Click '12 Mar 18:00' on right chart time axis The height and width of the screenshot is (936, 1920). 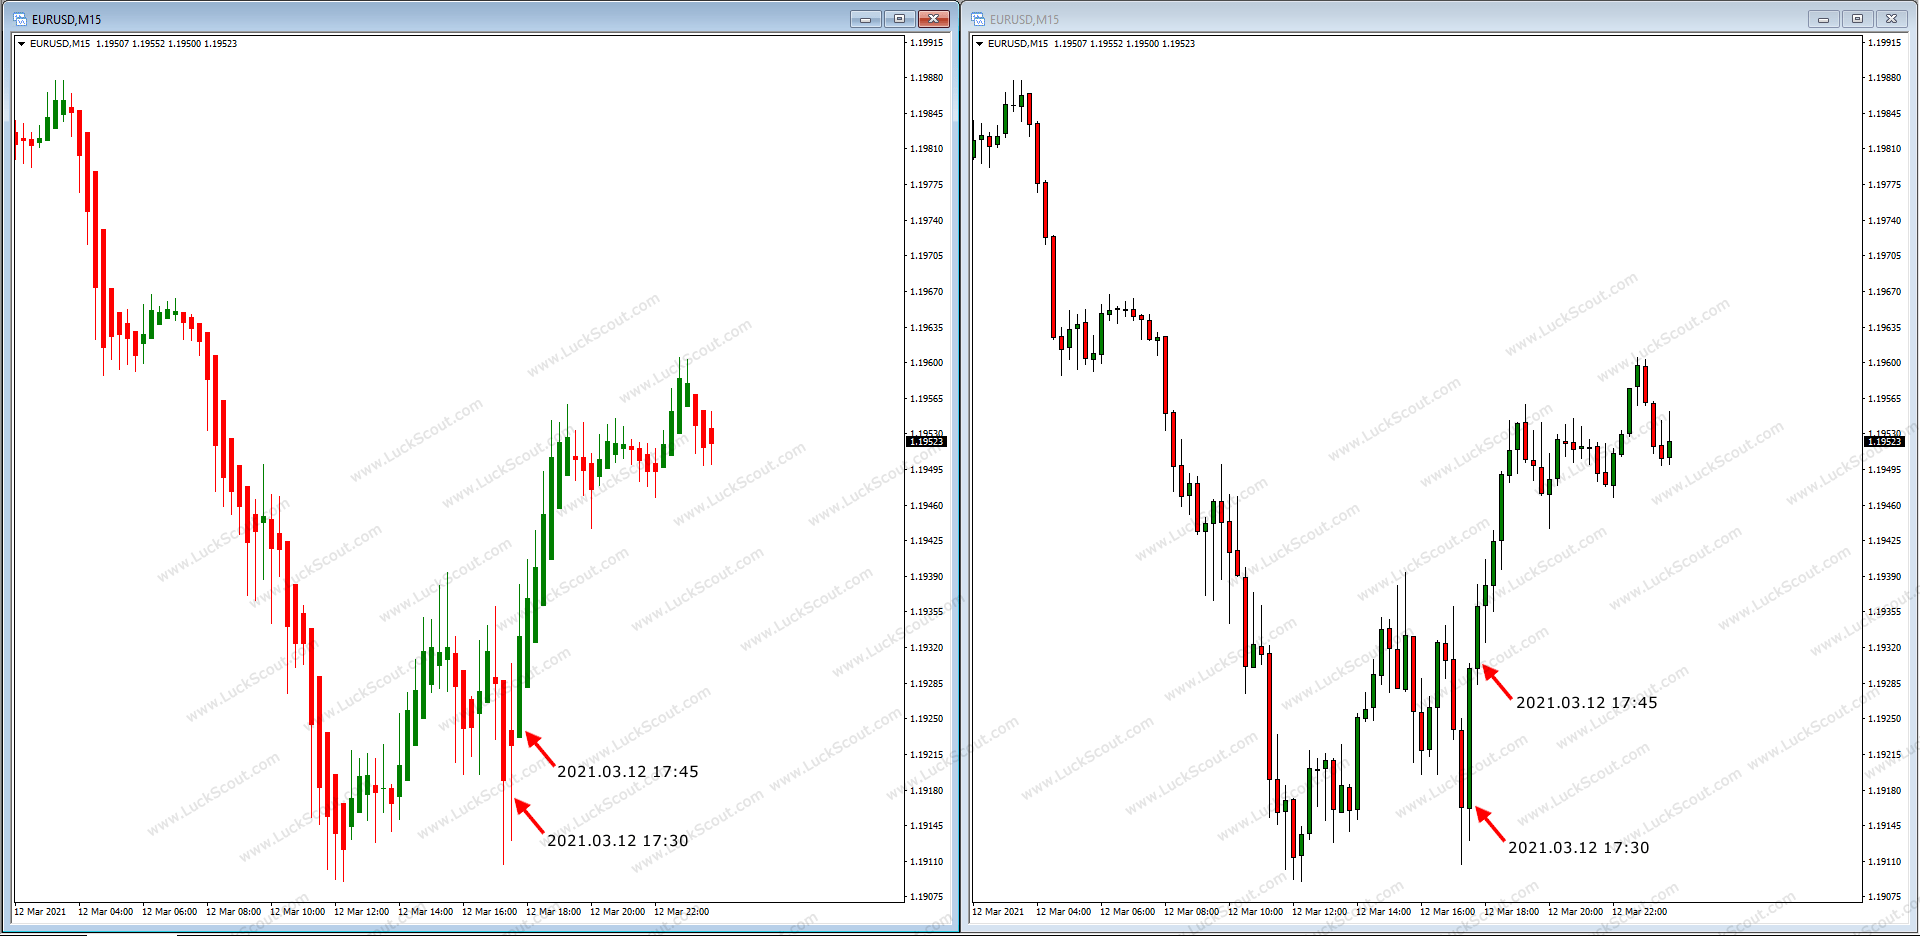(1511, 912)
